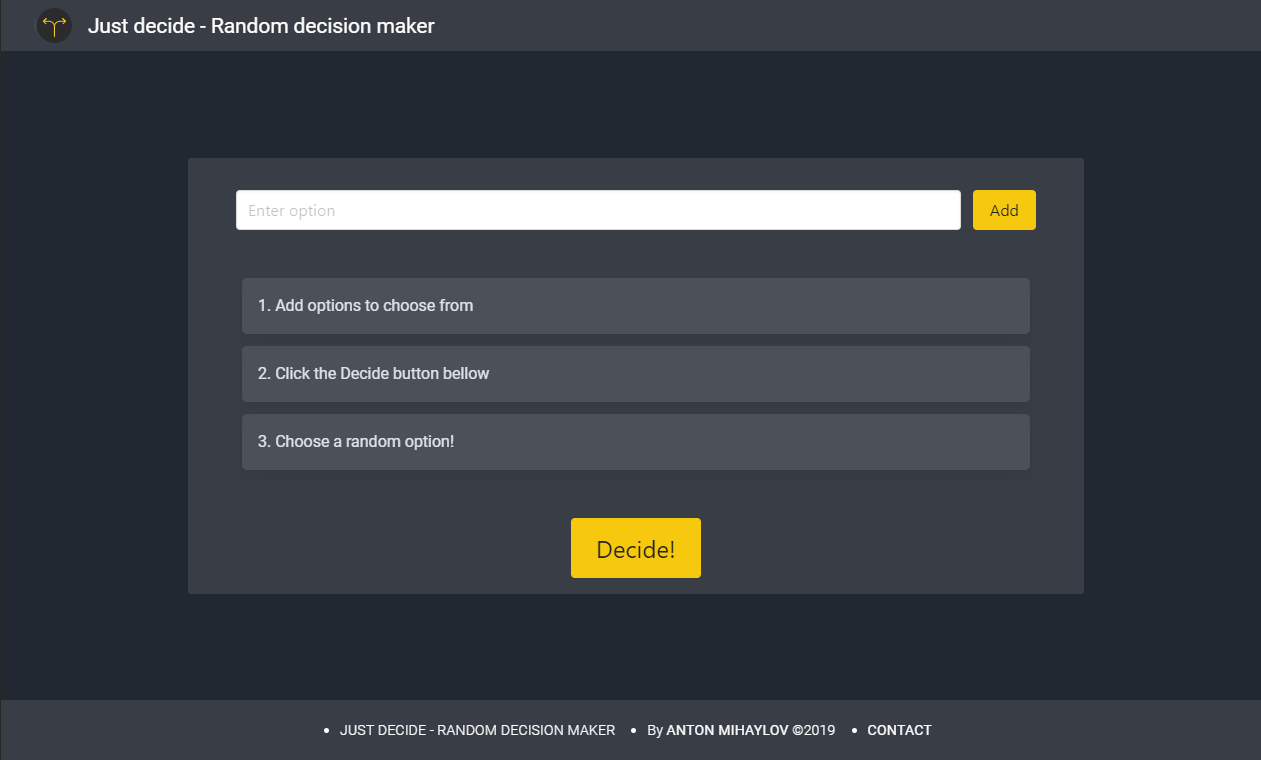Click the 'Add' button next to the input
1261x760 pixels.
[1003, 210]
